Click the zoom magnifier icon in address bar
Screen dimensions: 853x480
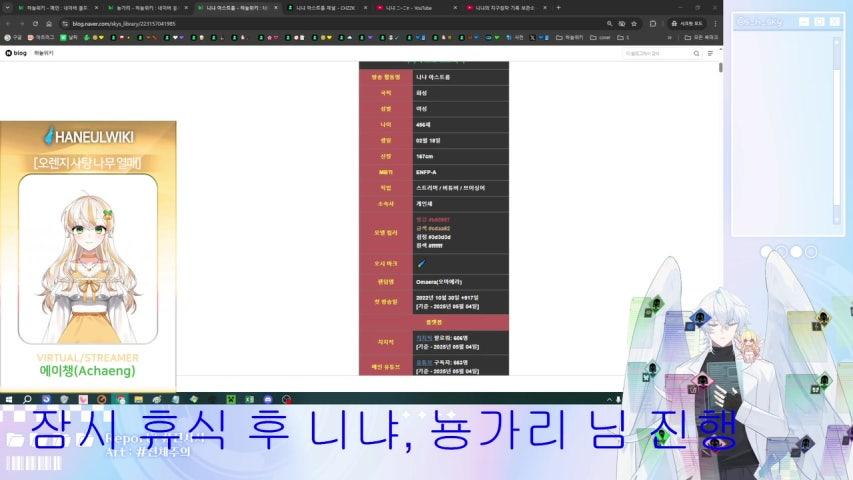[609, 24]
